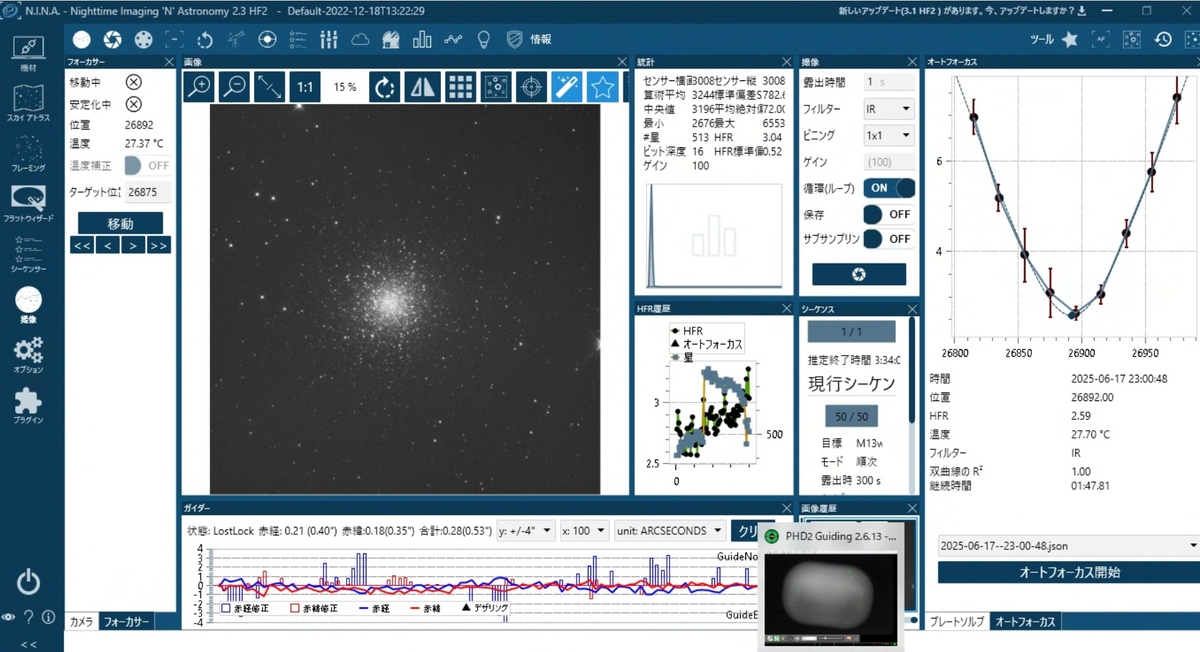
Task: Zoom in on the image with magnifier plus
Action: click(x=201, y=87)
